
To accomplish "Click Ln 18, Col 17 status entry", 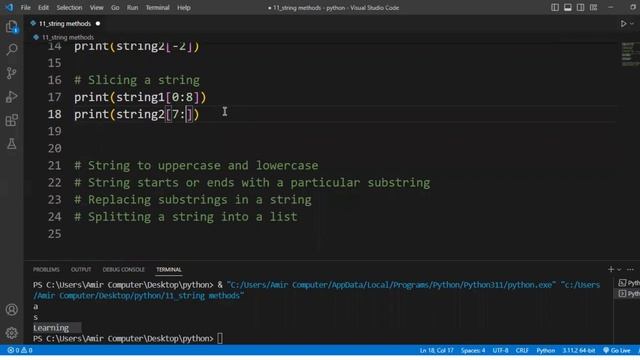I will pos(436,350).
